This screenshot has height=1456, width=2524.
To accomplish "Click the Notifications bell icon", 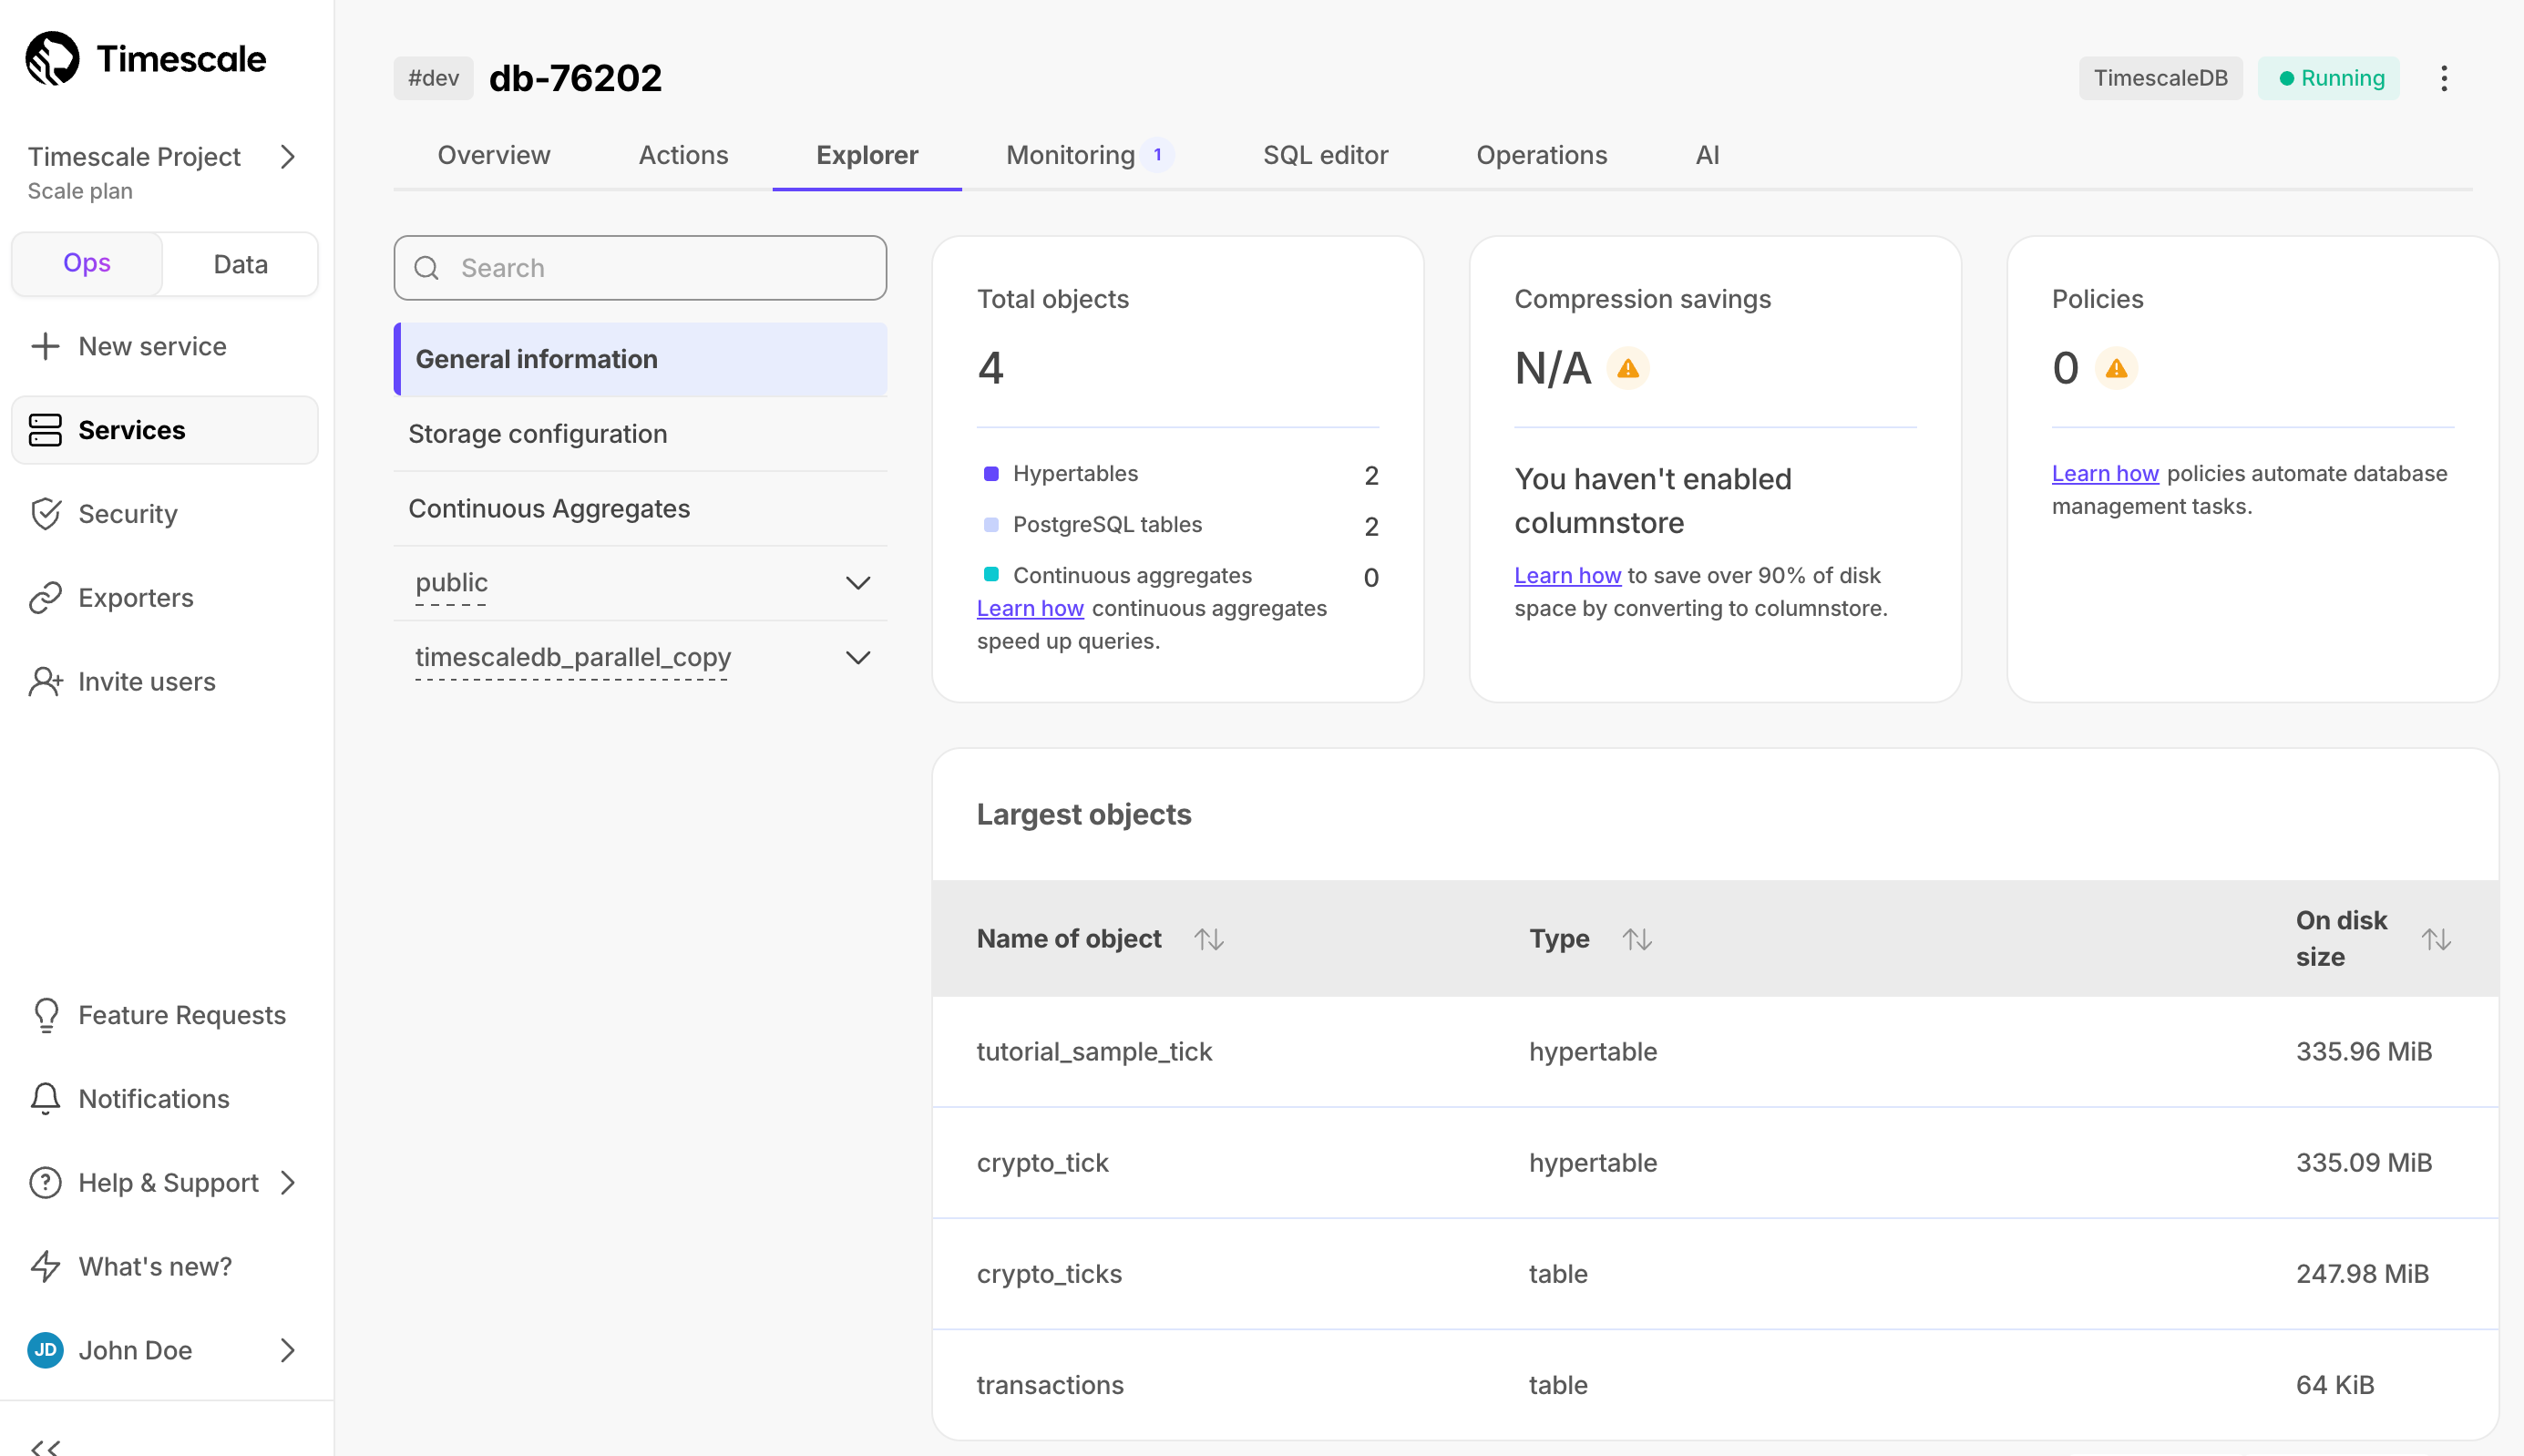I will pyautogui.click(x=45, y=1099).
